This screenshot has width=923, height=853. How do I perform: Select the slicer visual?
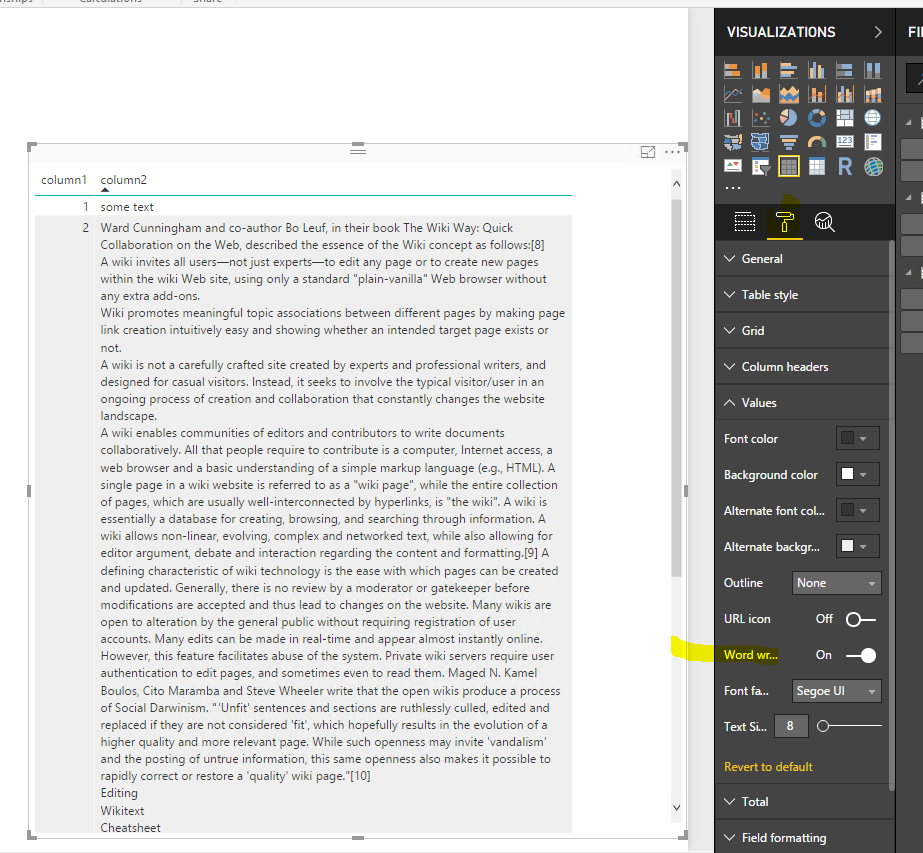[x=761, y=167]
